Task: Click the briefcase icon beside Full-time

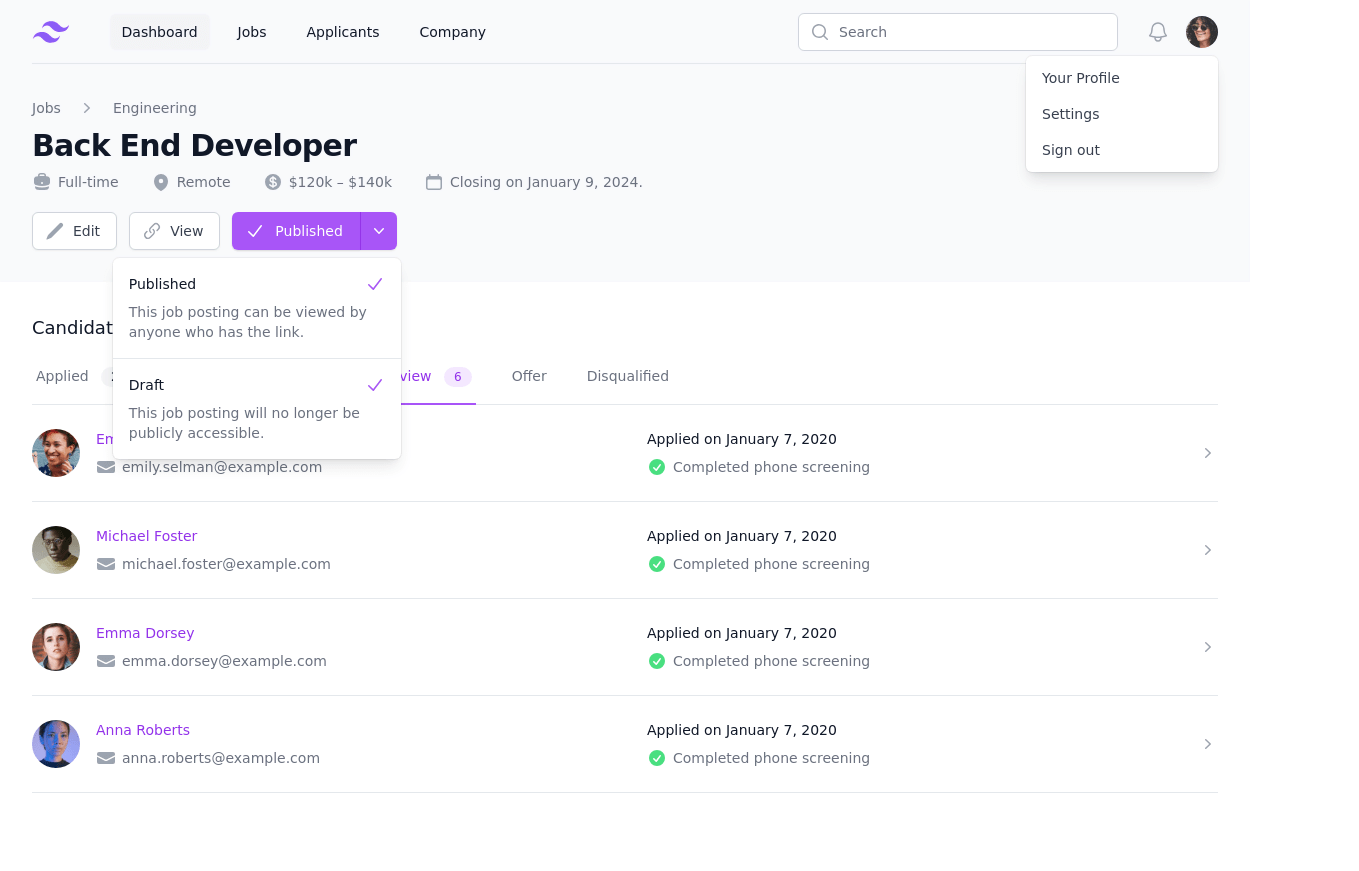Action: [41, 181]
